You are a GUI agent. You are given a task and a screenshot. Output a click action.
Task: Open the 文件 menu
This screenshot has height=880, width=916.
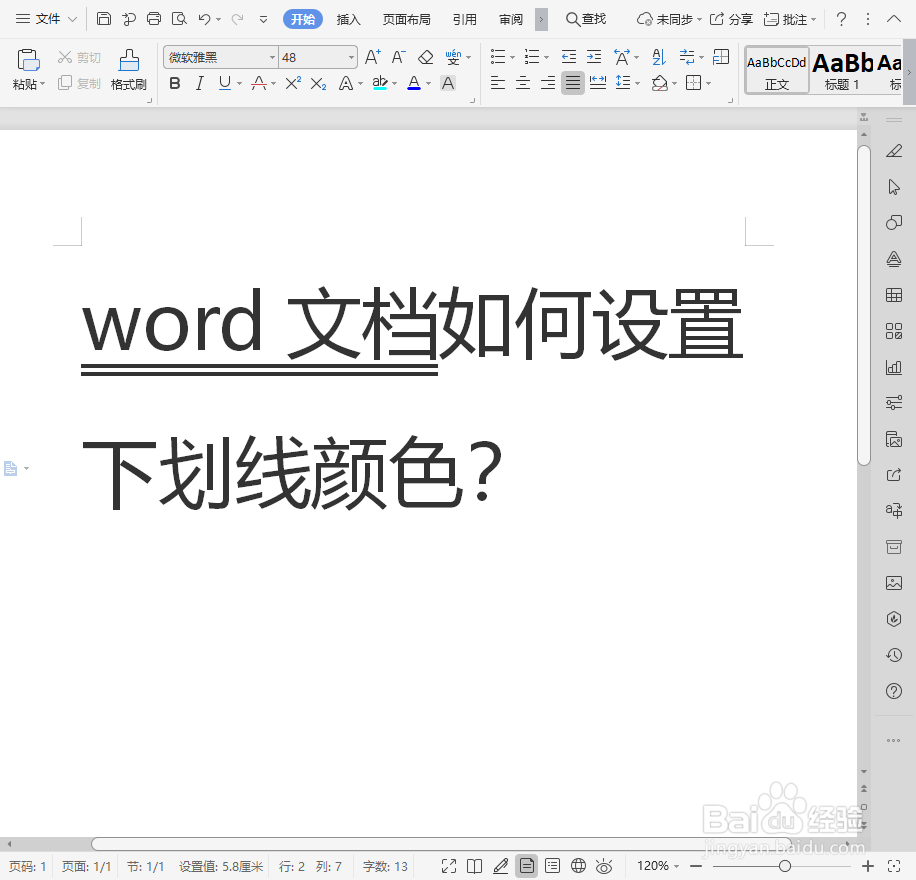46,19
